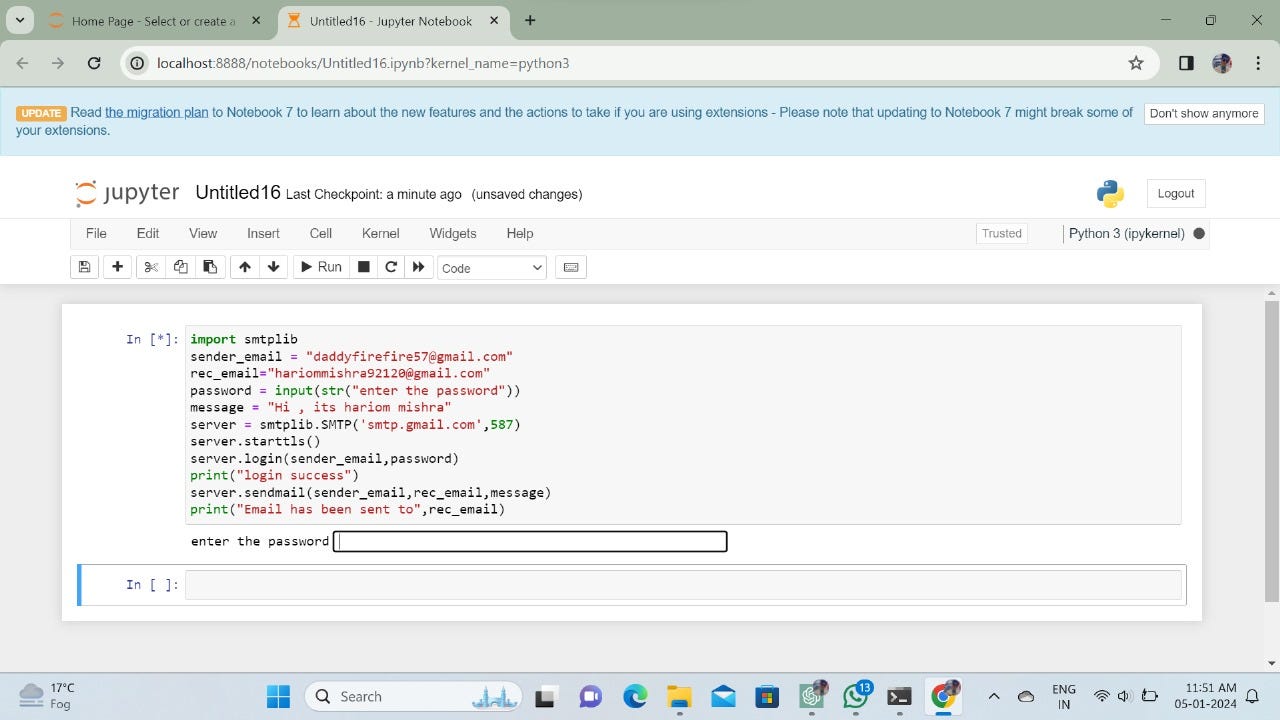Reload the page
This screenshot has width=1280, height=720.
point(94,63)
